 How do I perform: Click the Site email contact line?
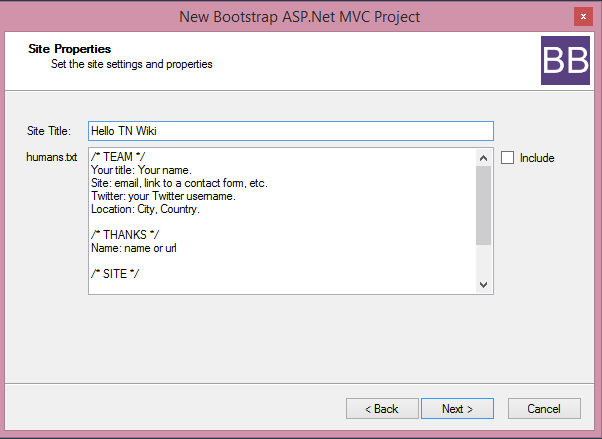click(x=179, y=183)
